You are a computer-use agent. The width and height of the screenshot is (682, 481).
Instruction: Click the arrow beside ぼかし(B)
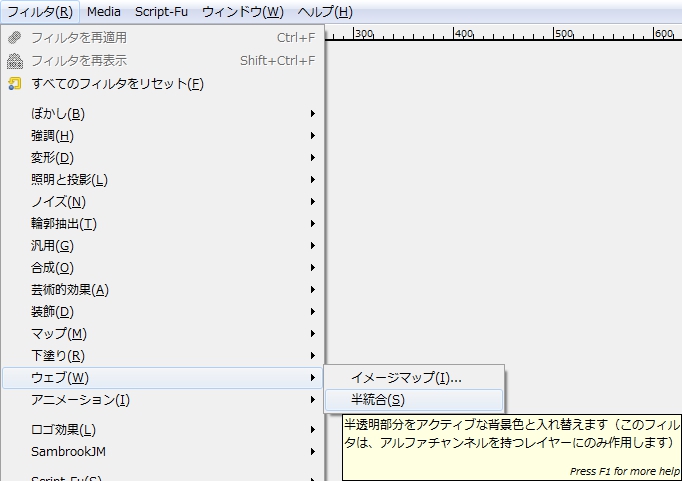pos(312,114)
